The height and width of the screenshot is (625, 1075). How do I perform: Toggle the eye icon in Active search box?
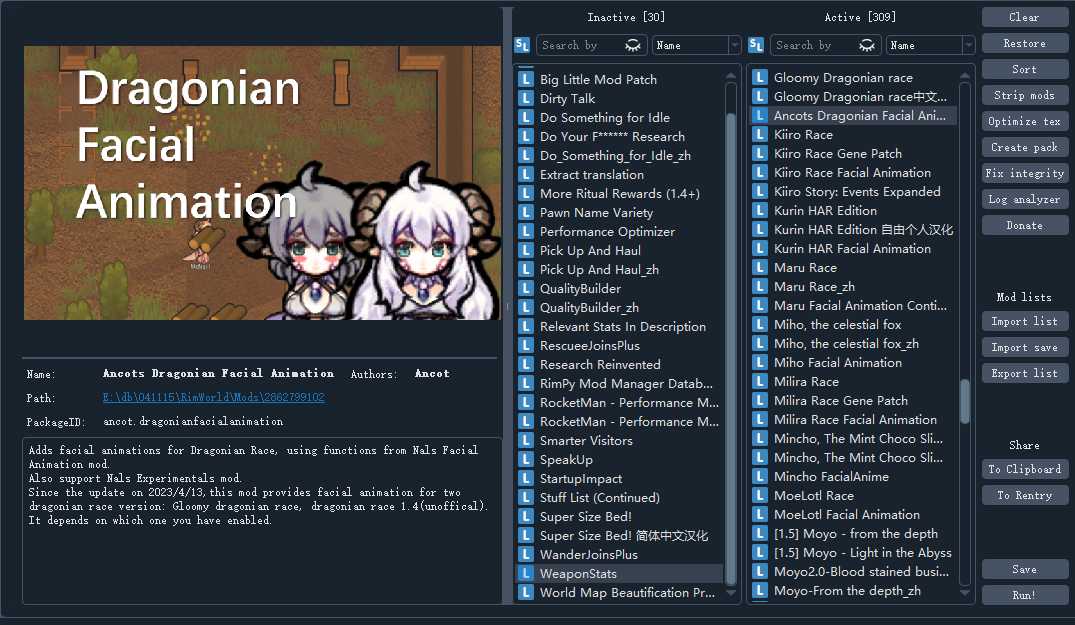[867, 45]
